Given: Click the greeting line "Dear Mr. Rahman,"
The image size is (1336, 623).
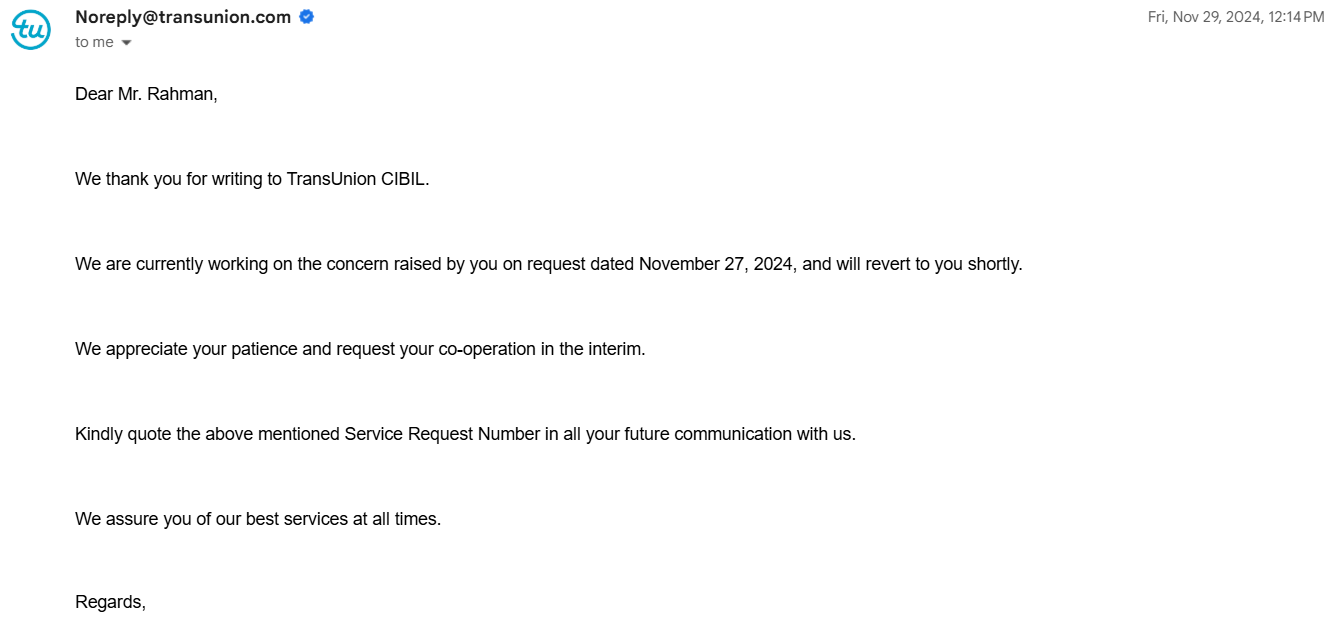Looking at the screenshot, I should [x=146, y=94].
